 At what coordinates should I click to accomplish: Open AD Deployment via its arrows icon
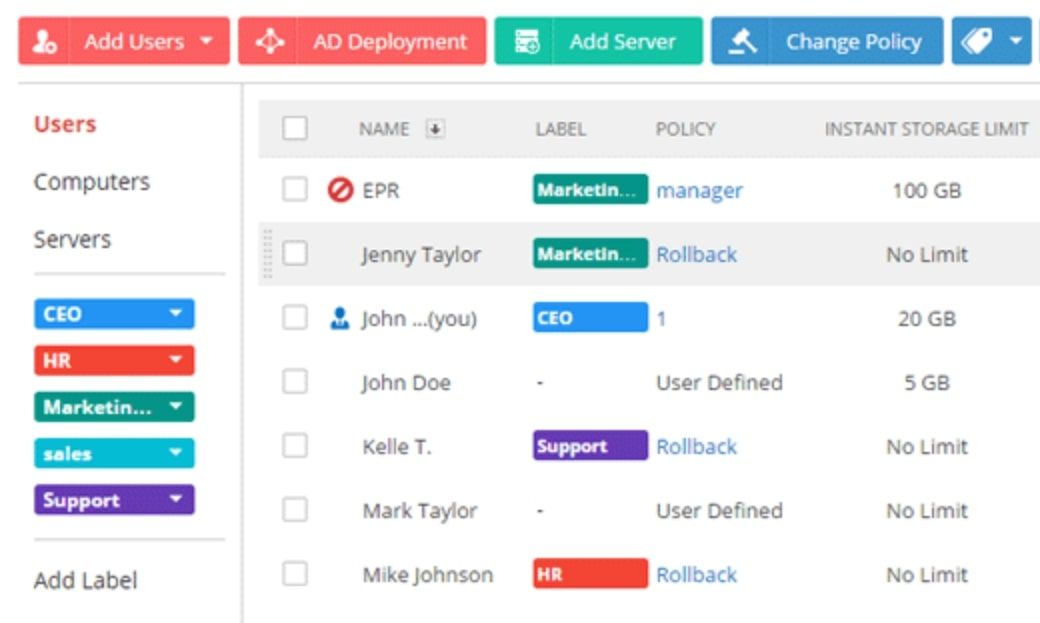(x=267, y=42)
